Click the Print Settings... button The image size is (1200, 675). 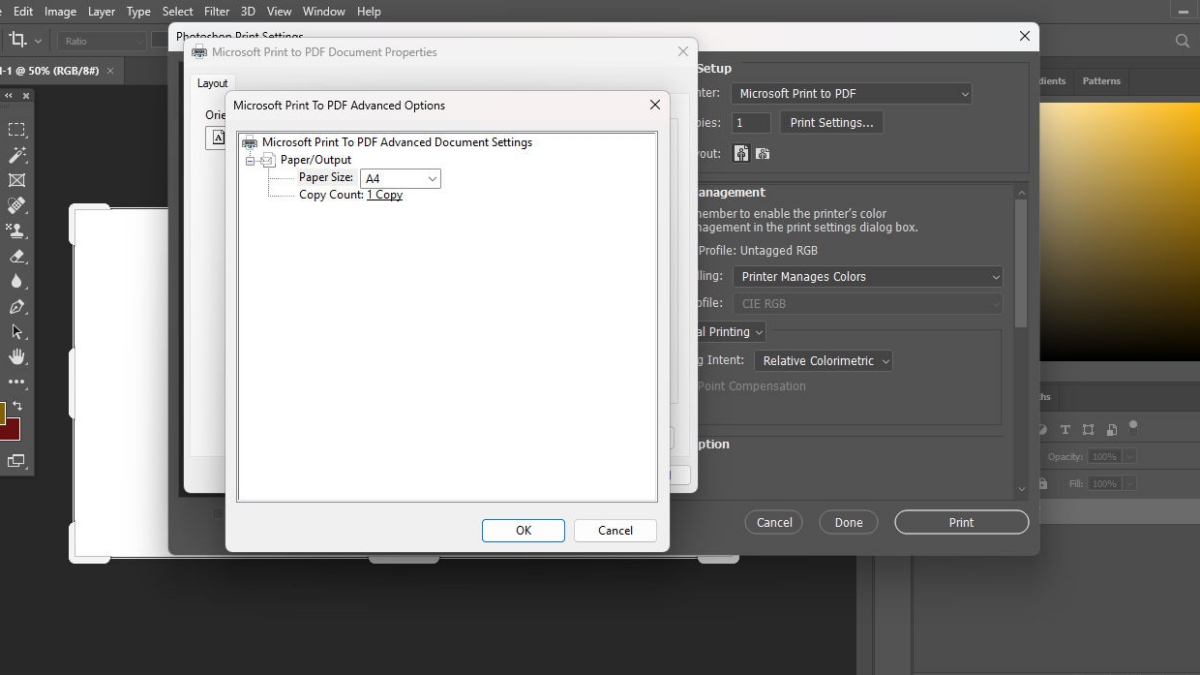pyautogui.click(x=831, y=123)
